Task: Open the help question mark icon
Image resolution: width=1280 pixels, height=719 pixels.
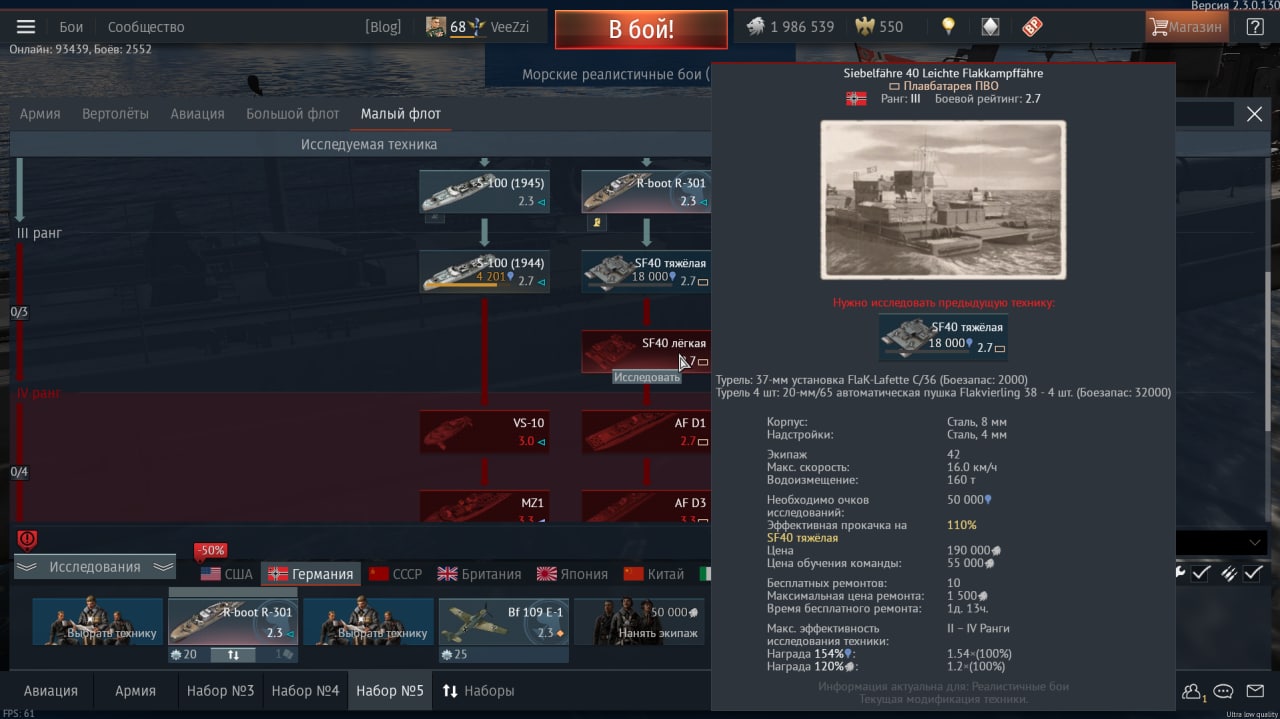Action: pos(1255,27)
